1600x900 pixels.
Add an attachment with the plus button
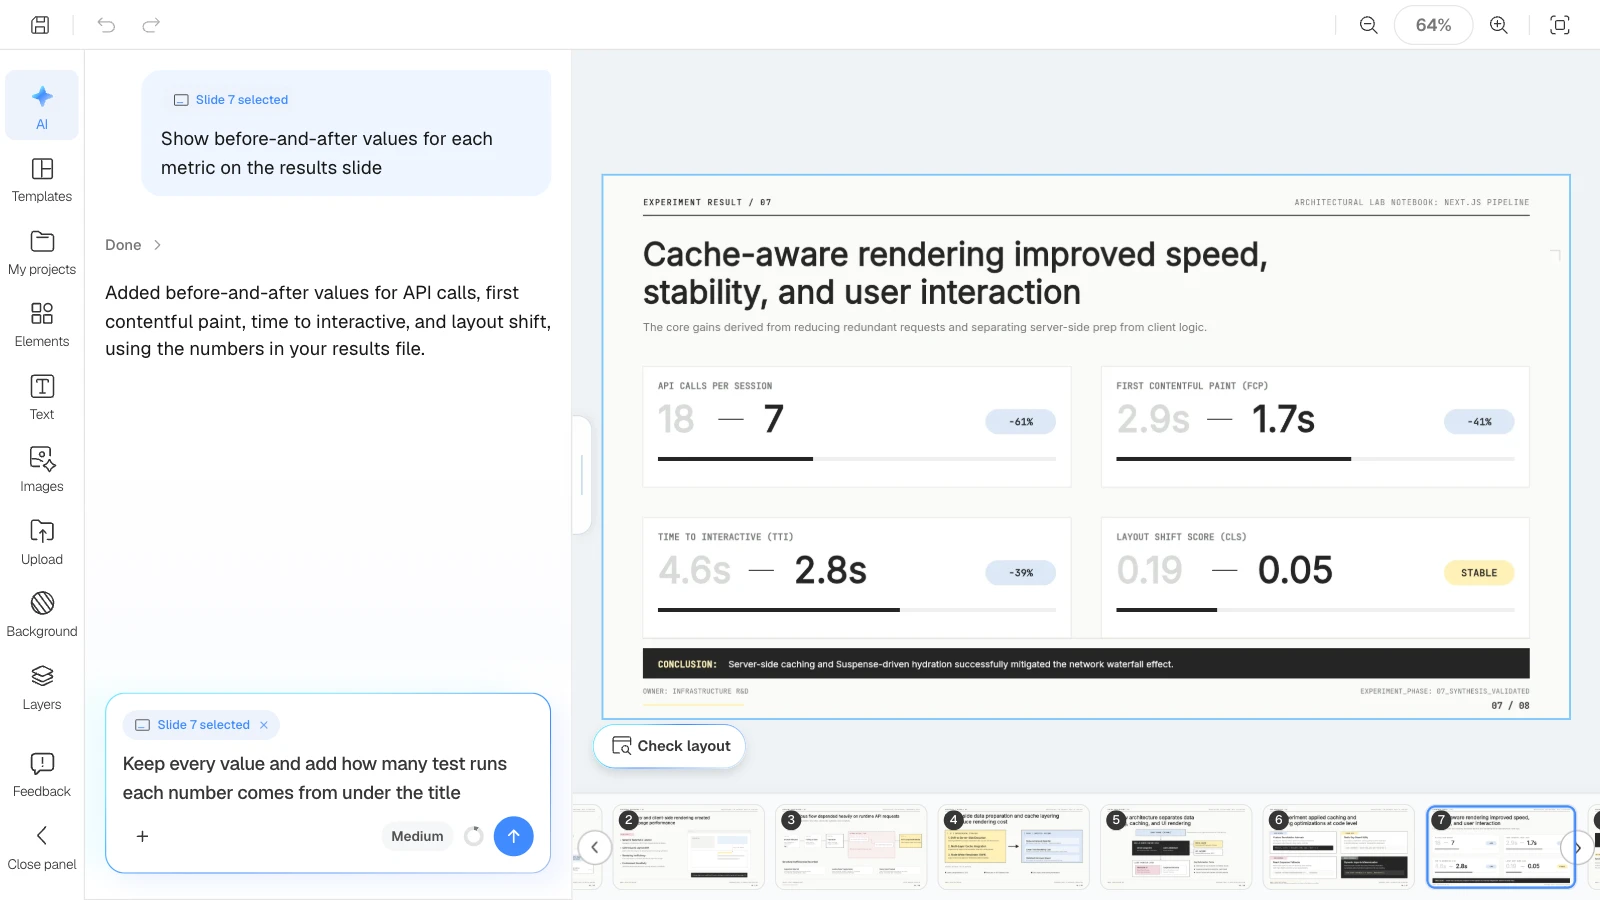(142, 836)
